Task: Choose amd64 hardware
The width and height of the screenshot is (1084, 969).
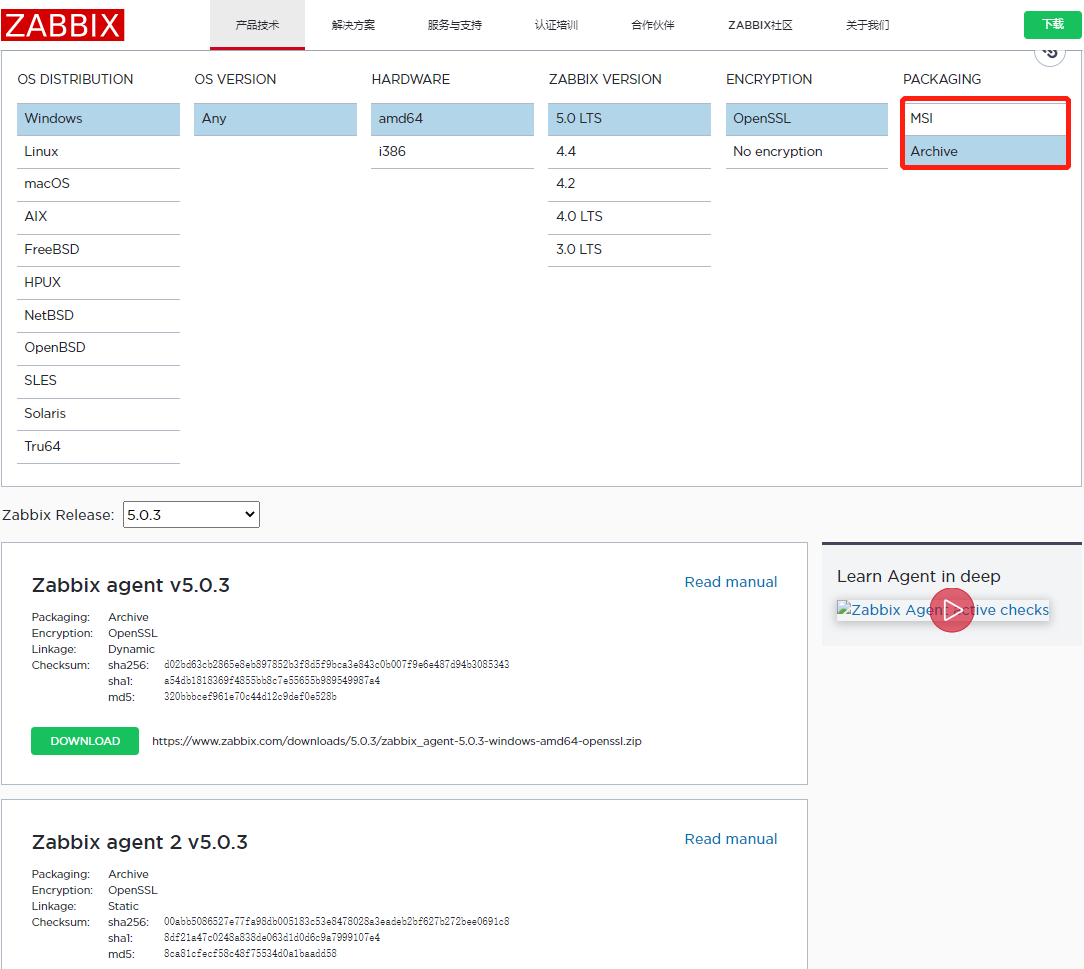Action: coord(452,119)
